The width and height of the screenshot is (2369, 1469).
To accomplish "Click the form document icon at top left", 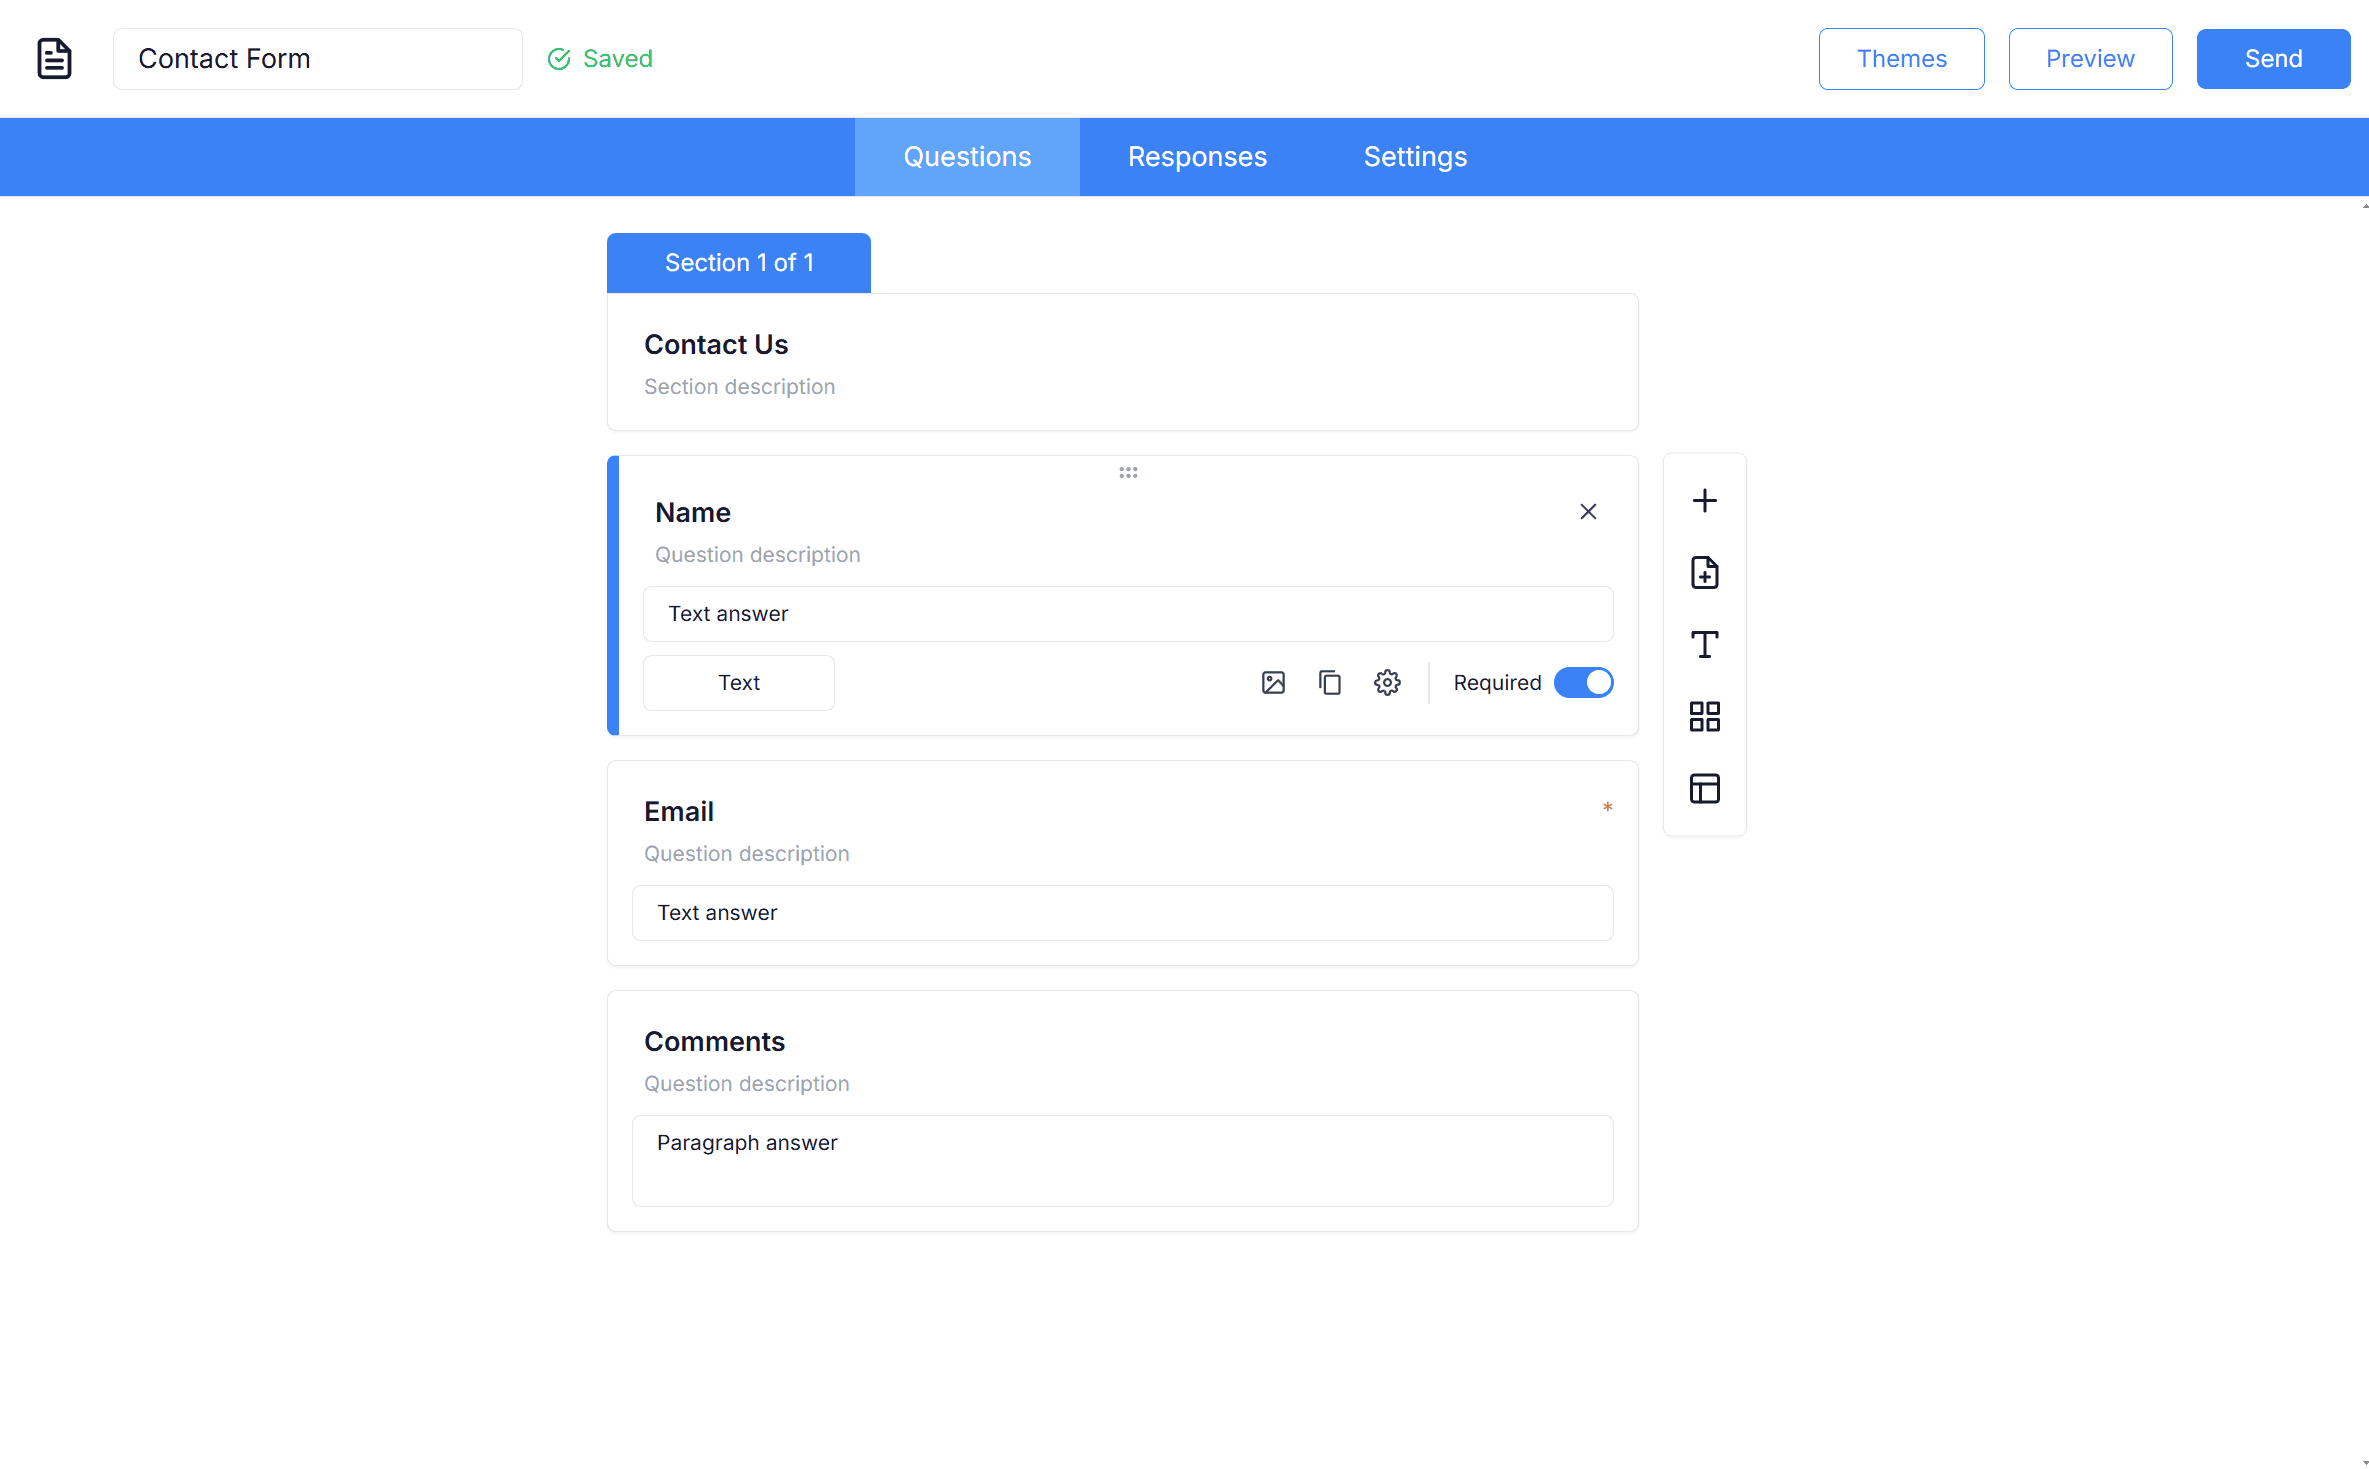I will coord(54,59).
